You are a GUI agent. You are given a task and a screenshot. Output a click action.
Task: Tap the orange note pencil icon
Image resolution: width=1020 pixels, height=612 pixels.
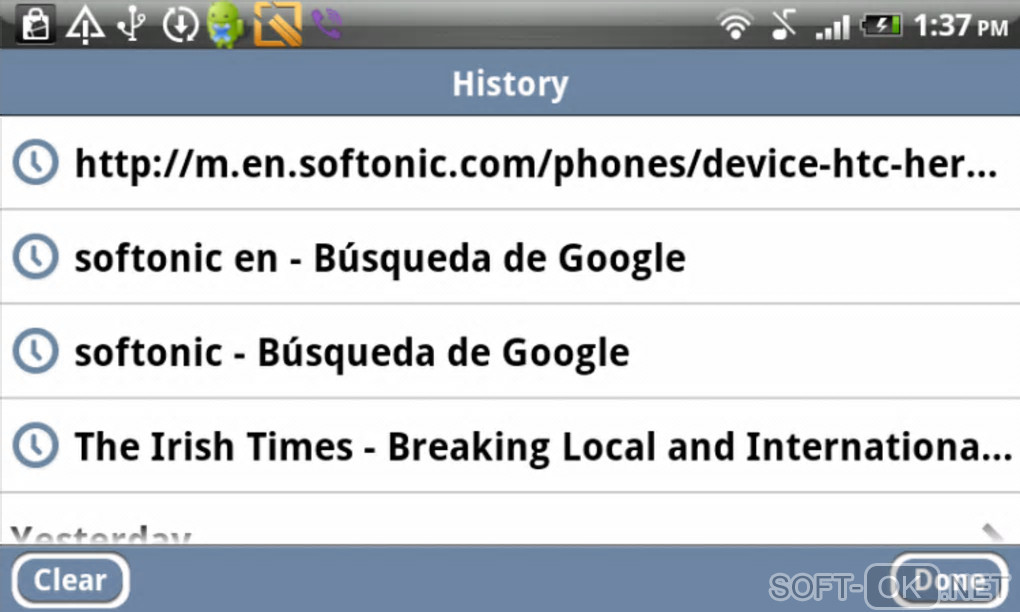tap(278, 25)
